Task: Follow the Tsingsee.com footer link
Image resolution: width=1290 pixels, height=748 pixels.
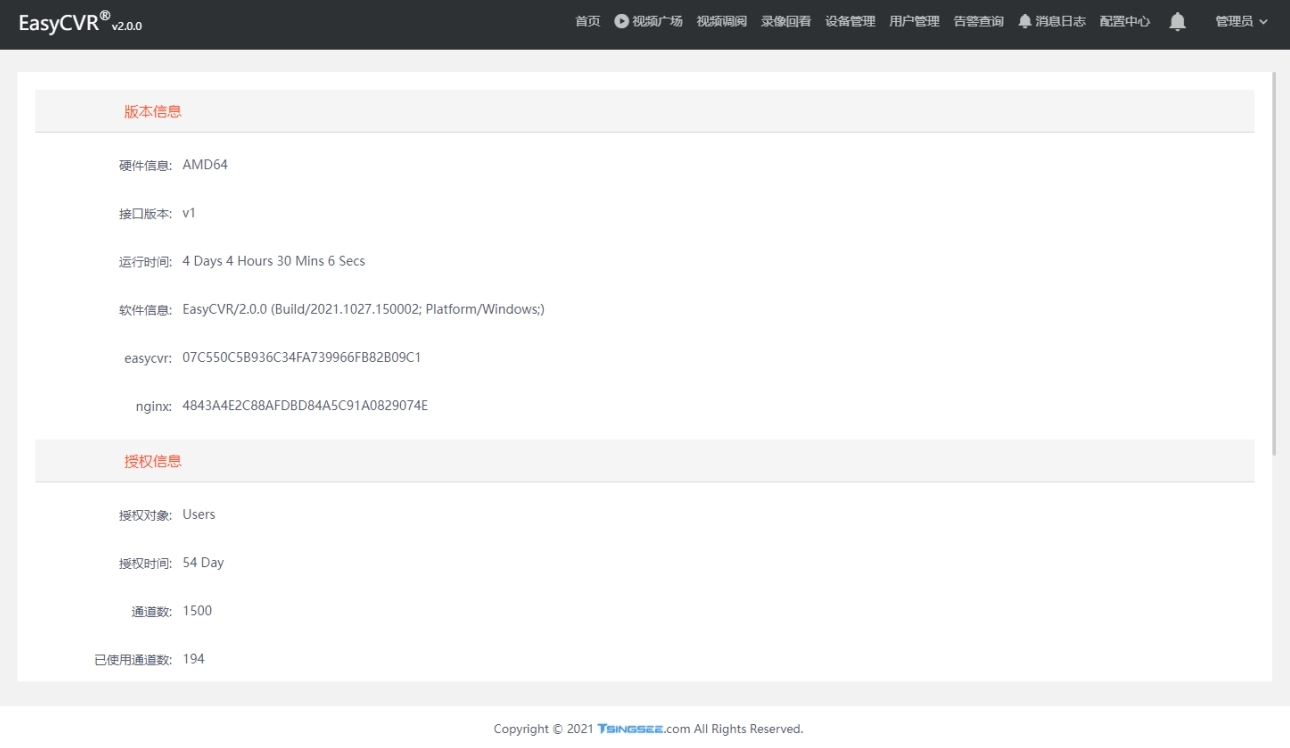Action: 643,729
